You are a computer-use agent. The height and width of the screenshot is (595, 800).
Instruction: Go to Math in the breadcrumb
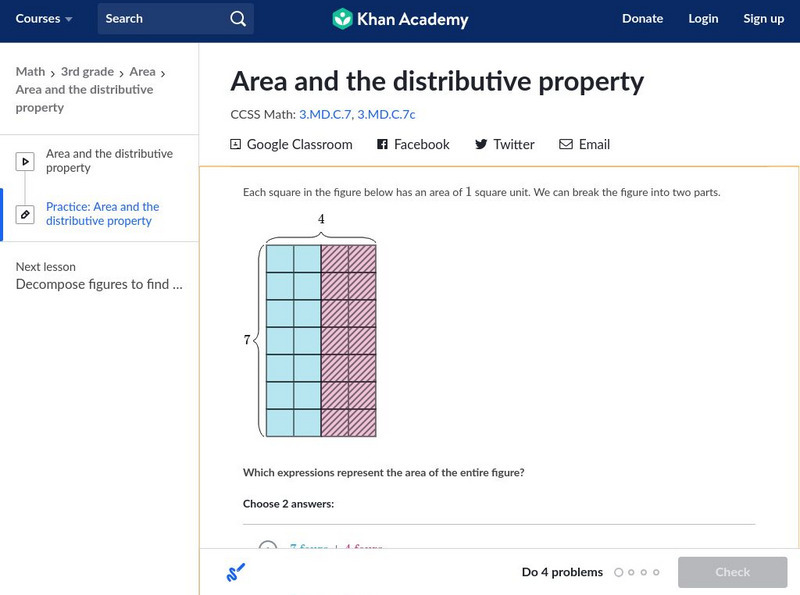click(30, 72)
